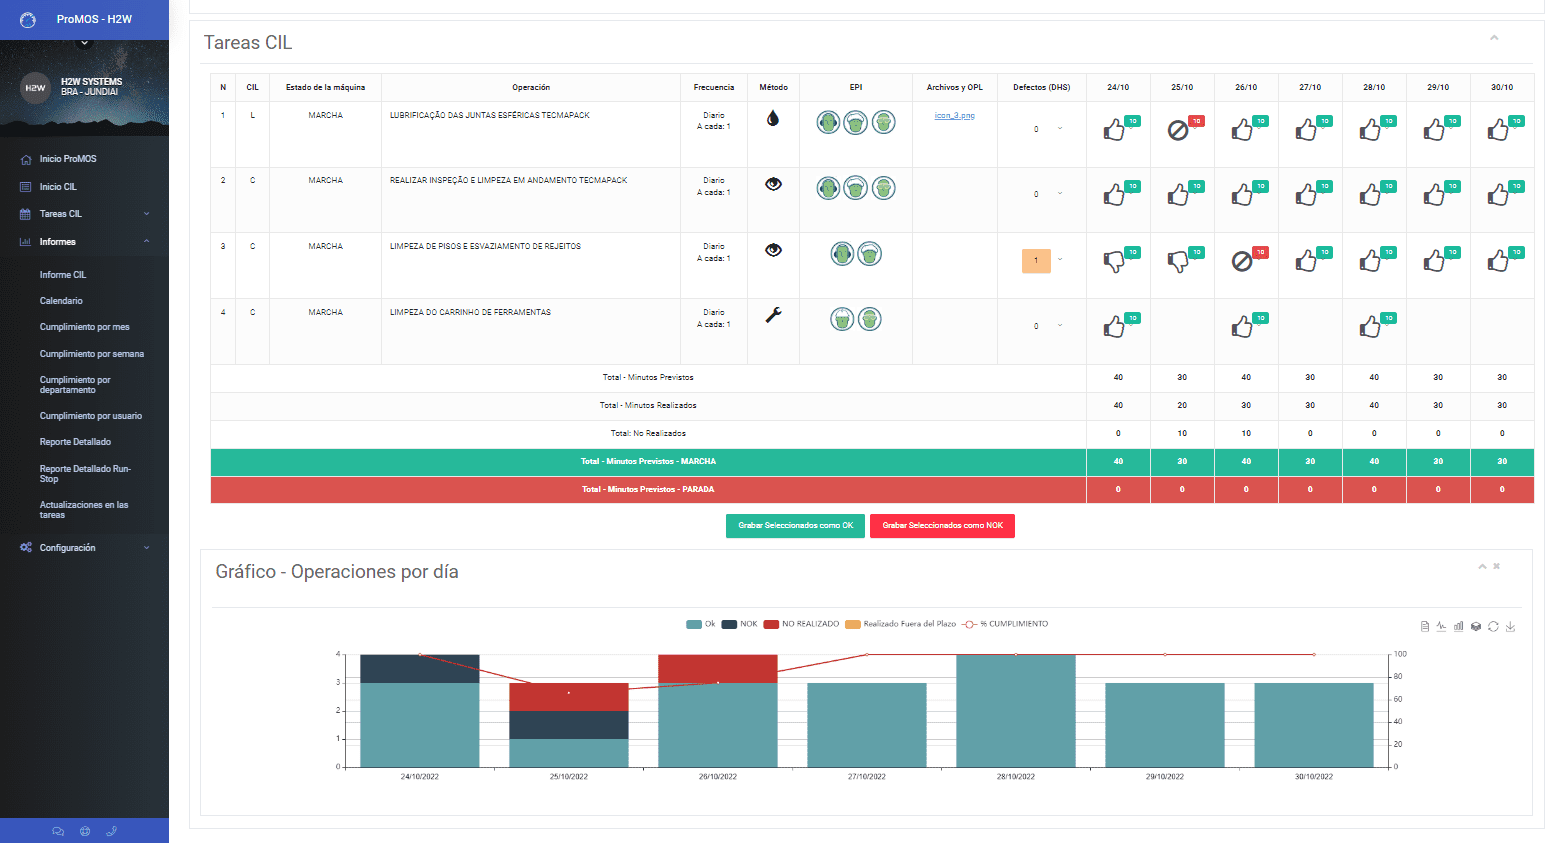Click thumbs-up for carrinho de ferramentas on 28/10
Viewport: 1563px width, 843px height.
pyautogui.click(x=1370, y=327)
